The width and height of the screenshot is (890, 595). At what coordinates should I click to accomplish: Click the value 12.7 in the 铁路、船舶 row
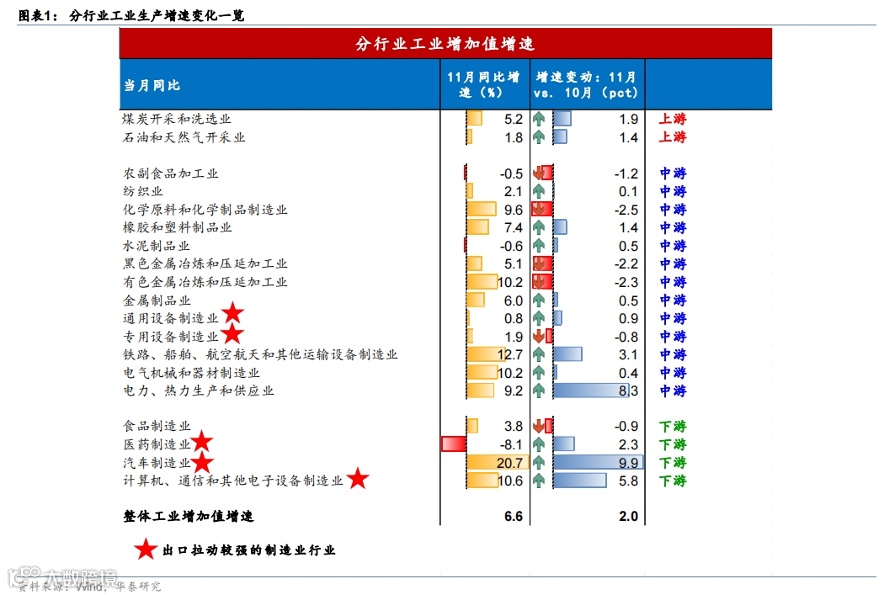(510, 355)
